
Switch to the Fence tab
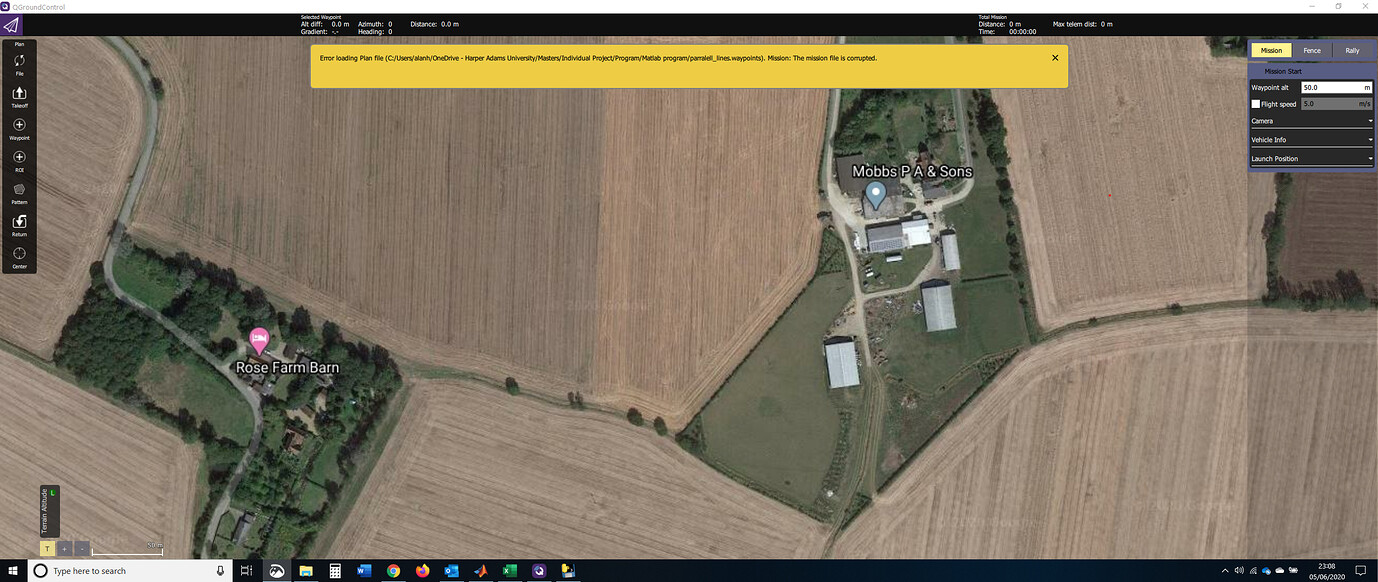(1311, 50)
